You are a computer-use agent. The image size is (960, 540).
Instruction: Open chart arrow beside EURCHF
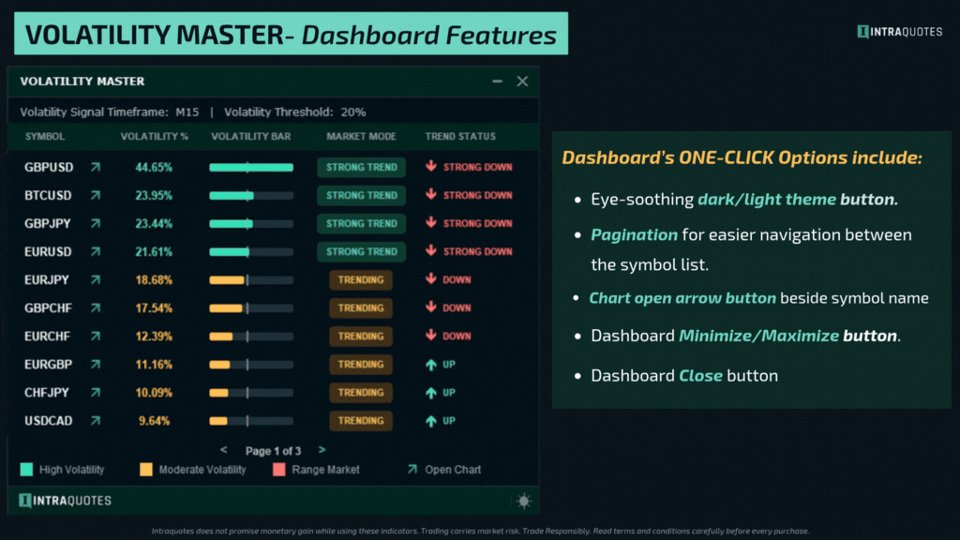pos(96,336)
